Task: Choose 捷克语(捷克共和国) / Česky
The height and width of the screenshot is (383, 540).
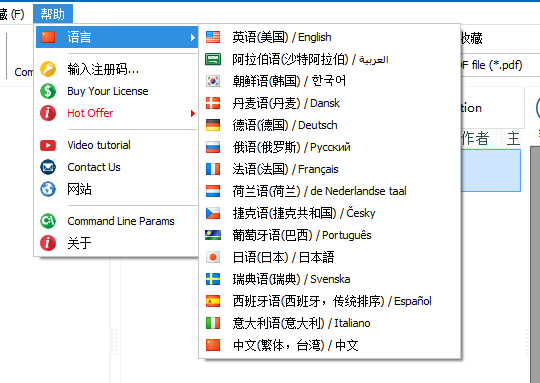Action: point(330,213)
